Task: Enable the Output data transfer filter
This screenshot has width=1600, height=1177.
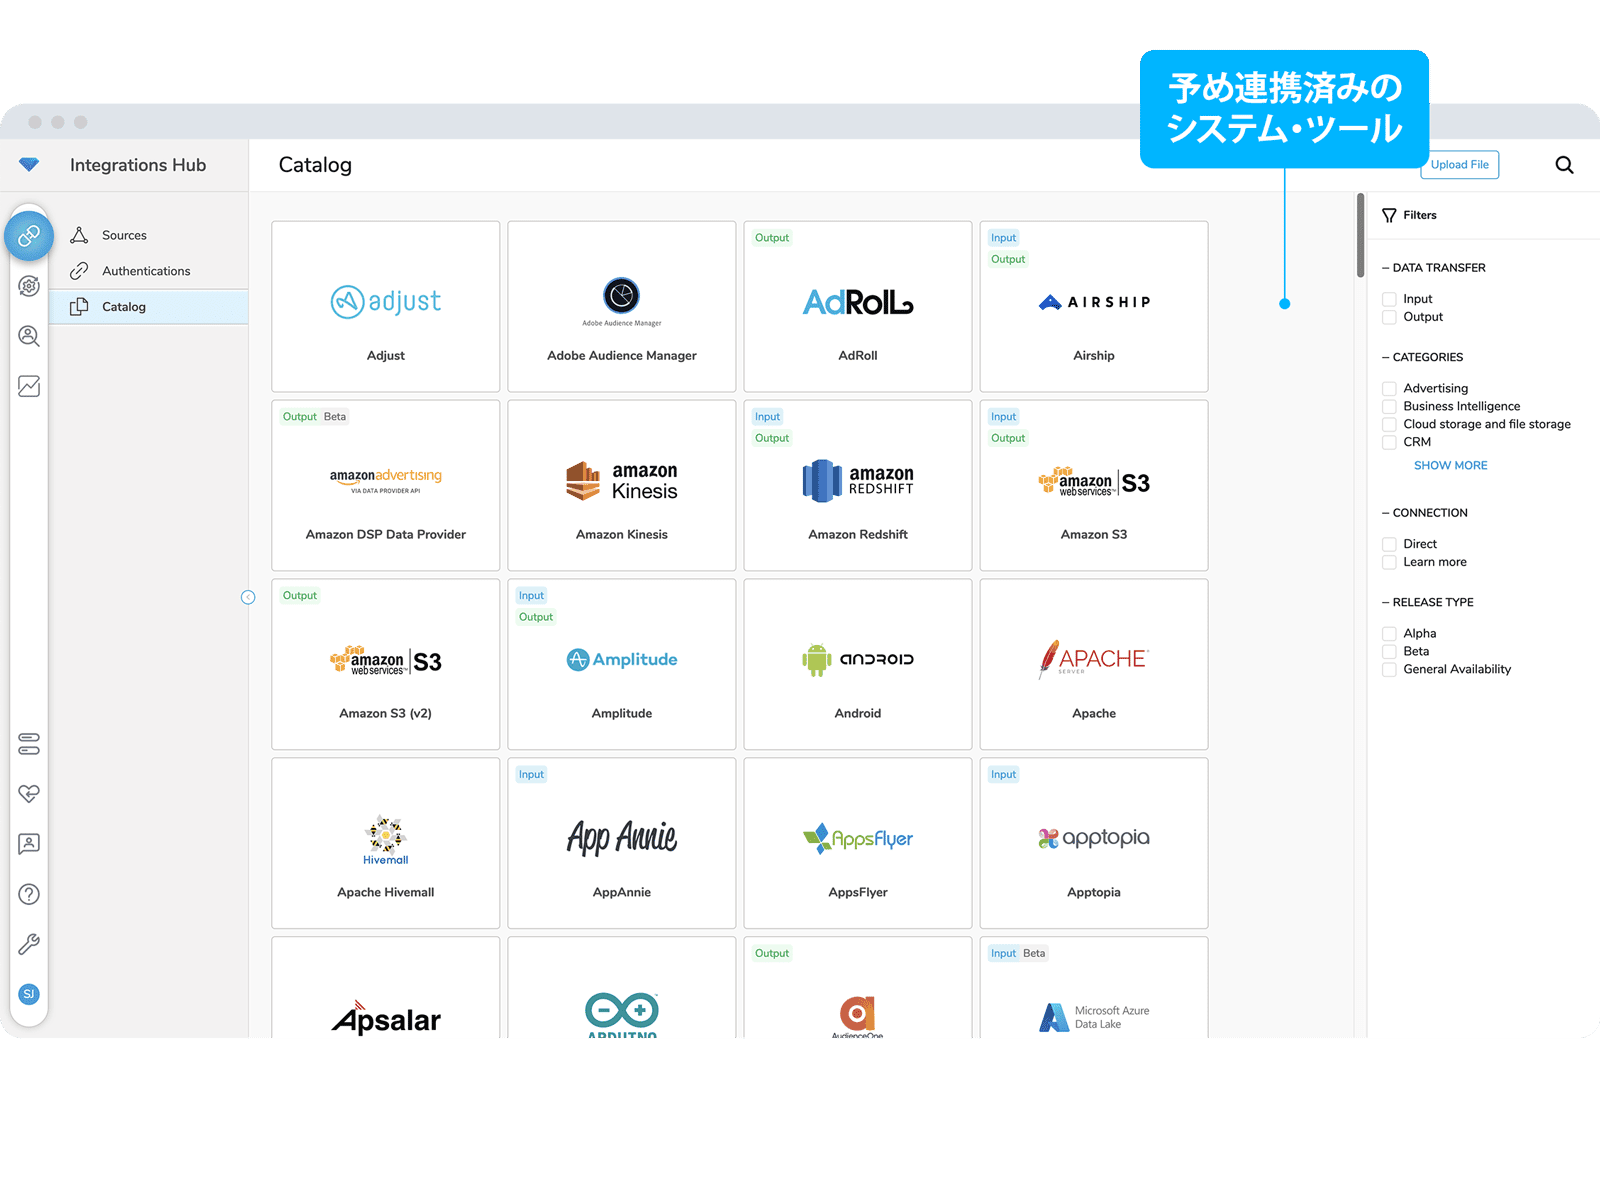Action: [x=1389, y=317]
